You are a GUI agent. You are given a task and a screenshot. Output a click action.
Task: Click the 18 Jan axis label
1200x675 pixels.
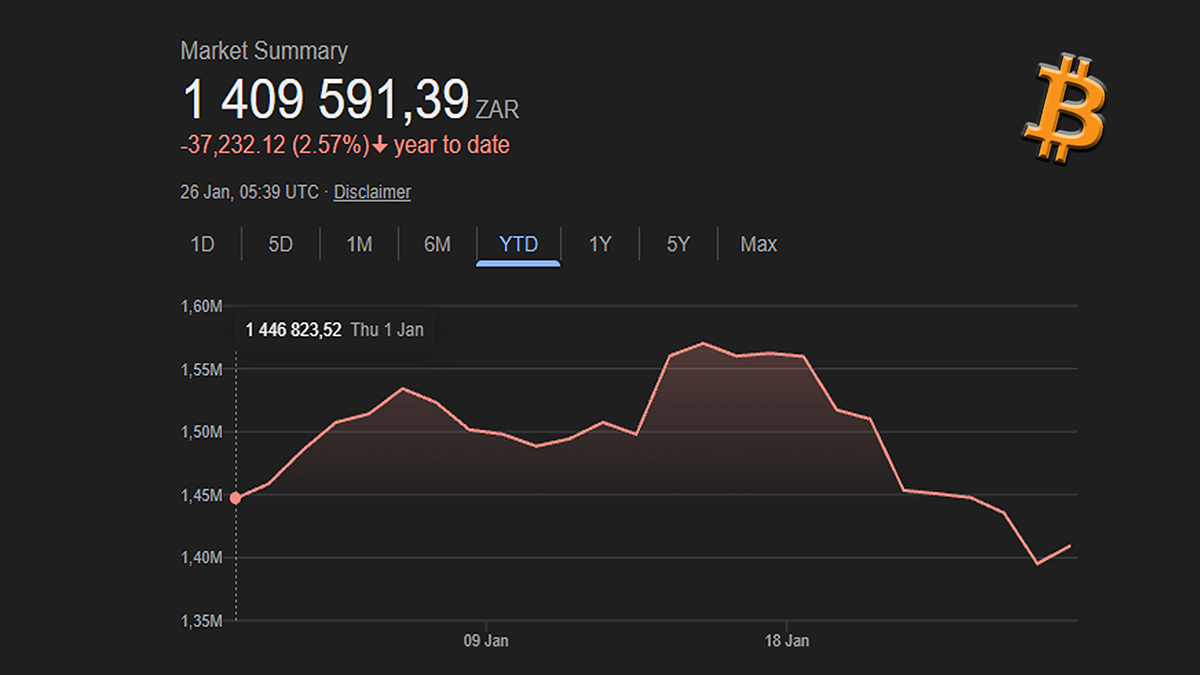[x=787, y=640]
